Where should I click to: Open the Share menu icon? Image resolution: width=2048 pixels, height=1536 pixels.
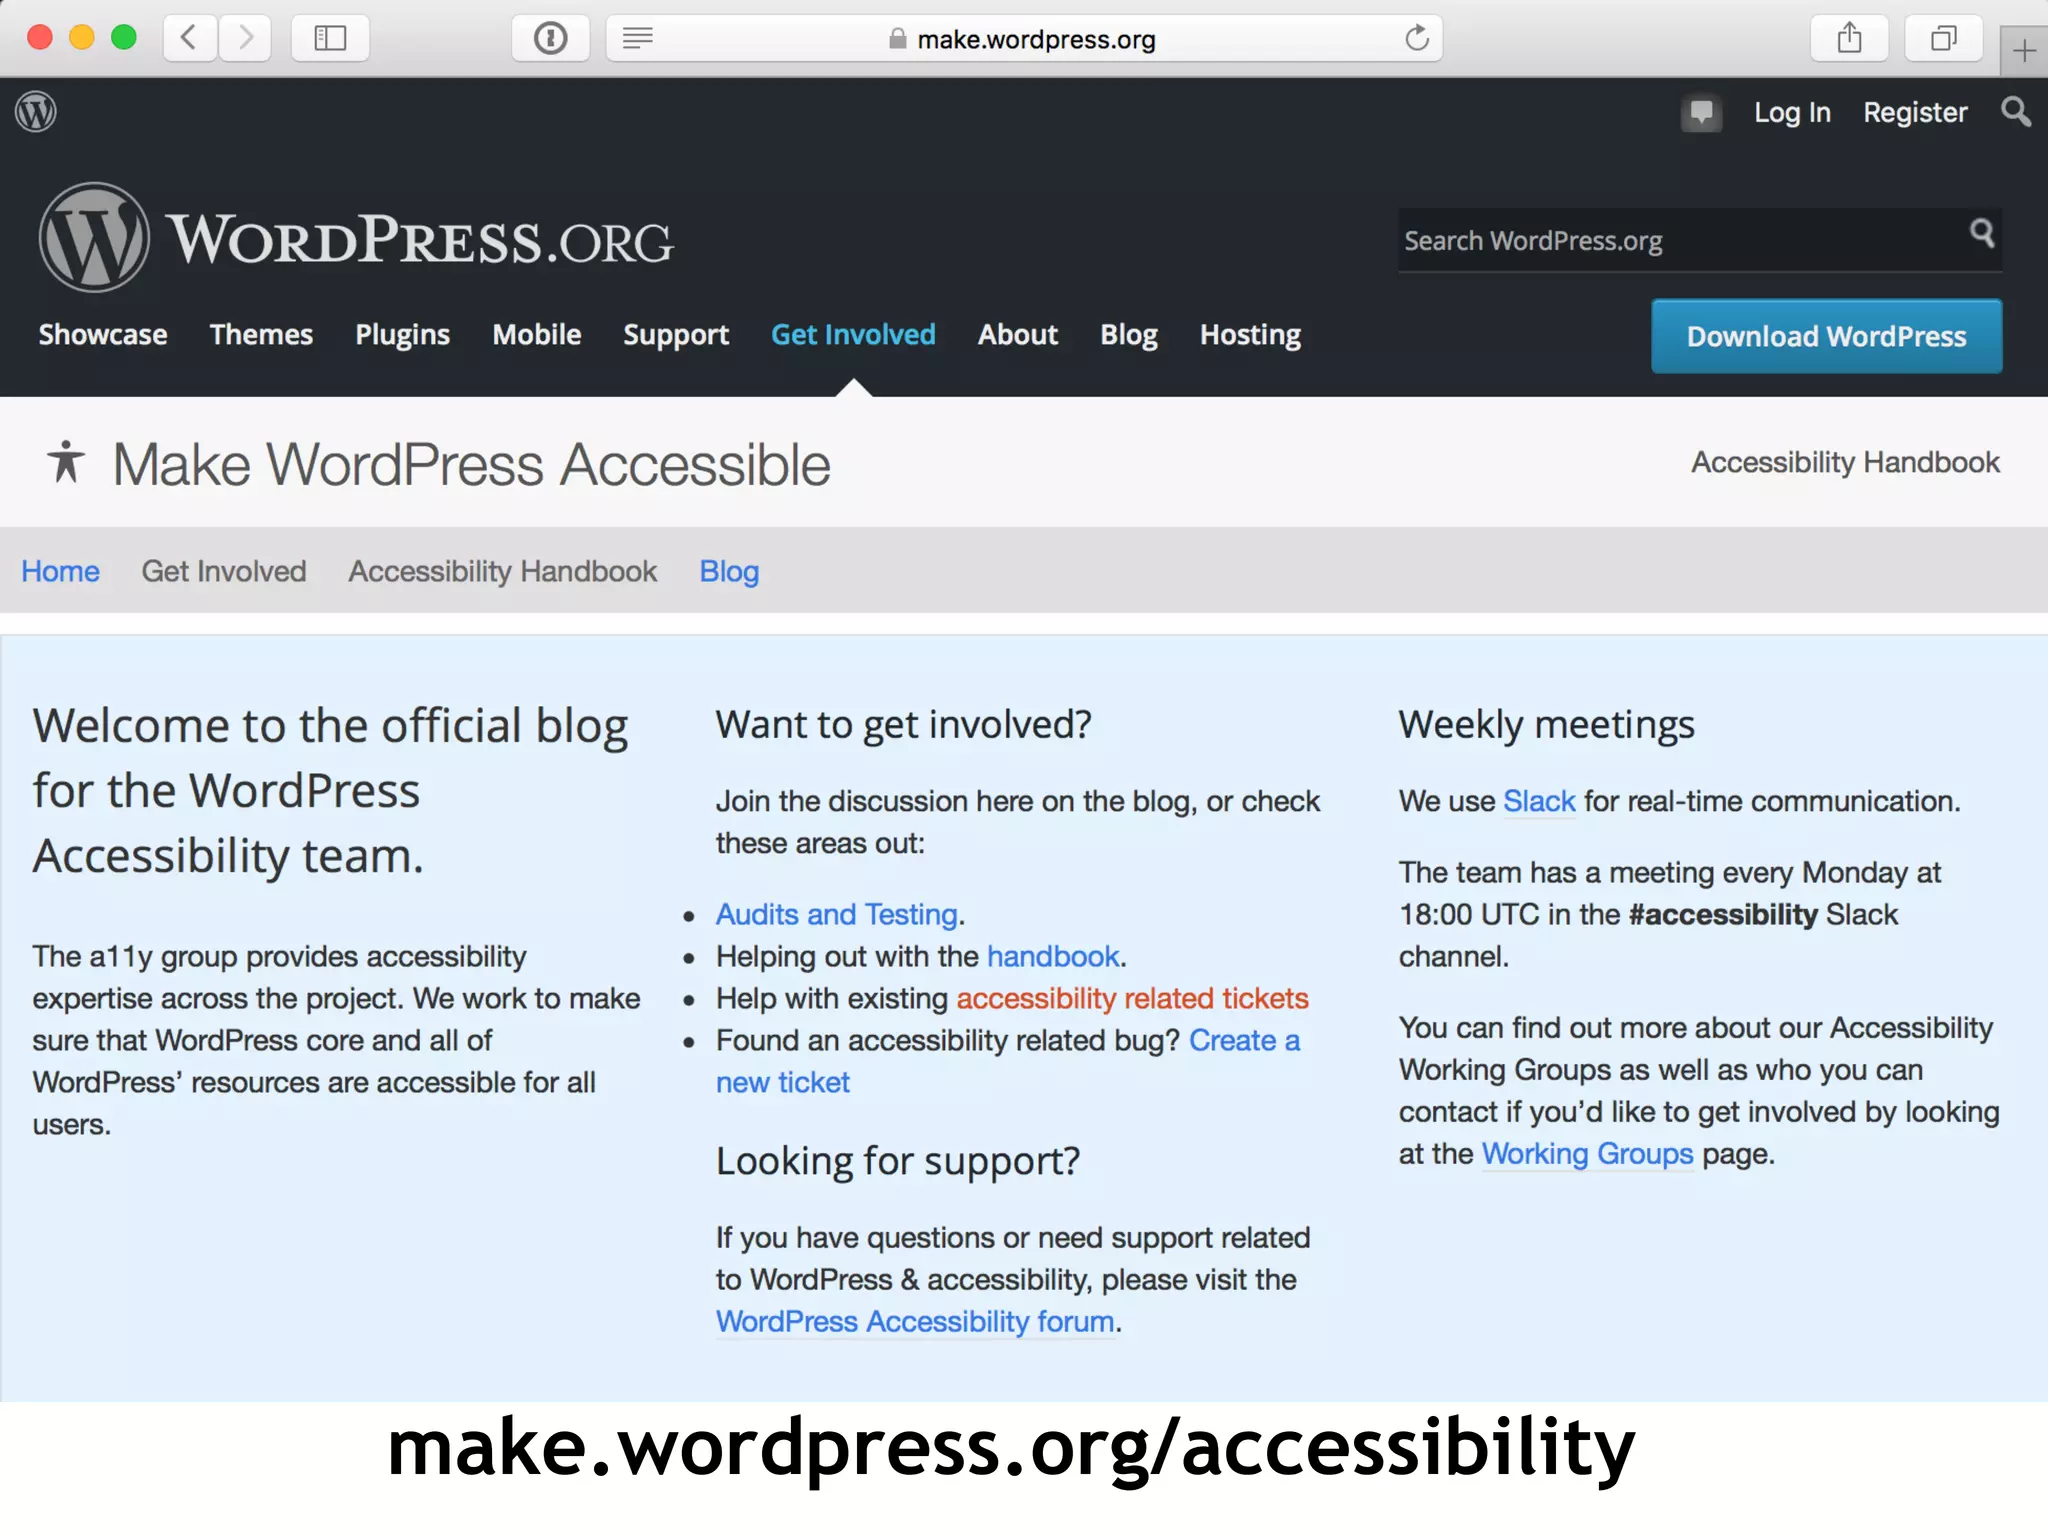[x=1849, y=39]
